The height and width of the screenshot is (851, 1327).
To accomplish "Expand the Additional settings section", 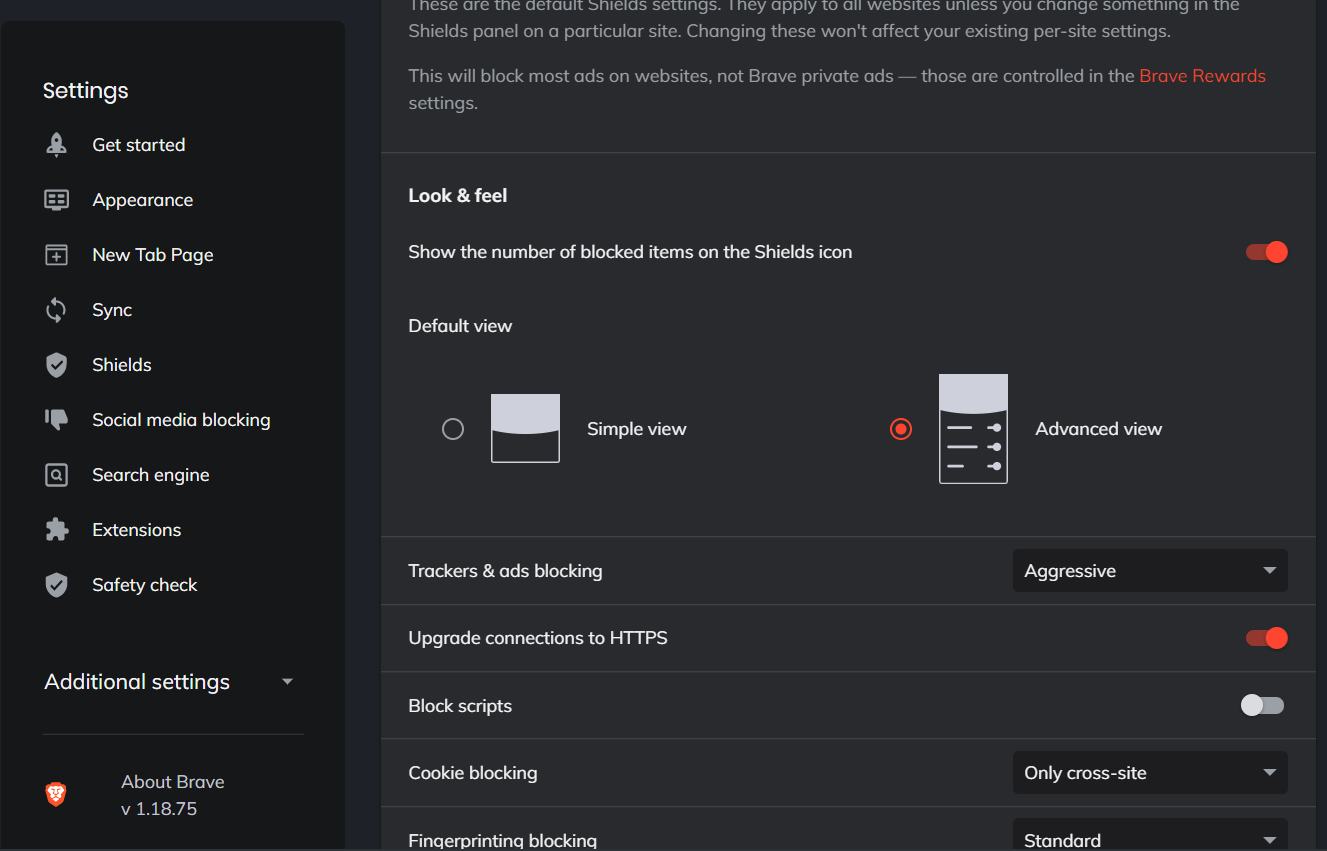I will pyautogui.click(x=169, y=682).
